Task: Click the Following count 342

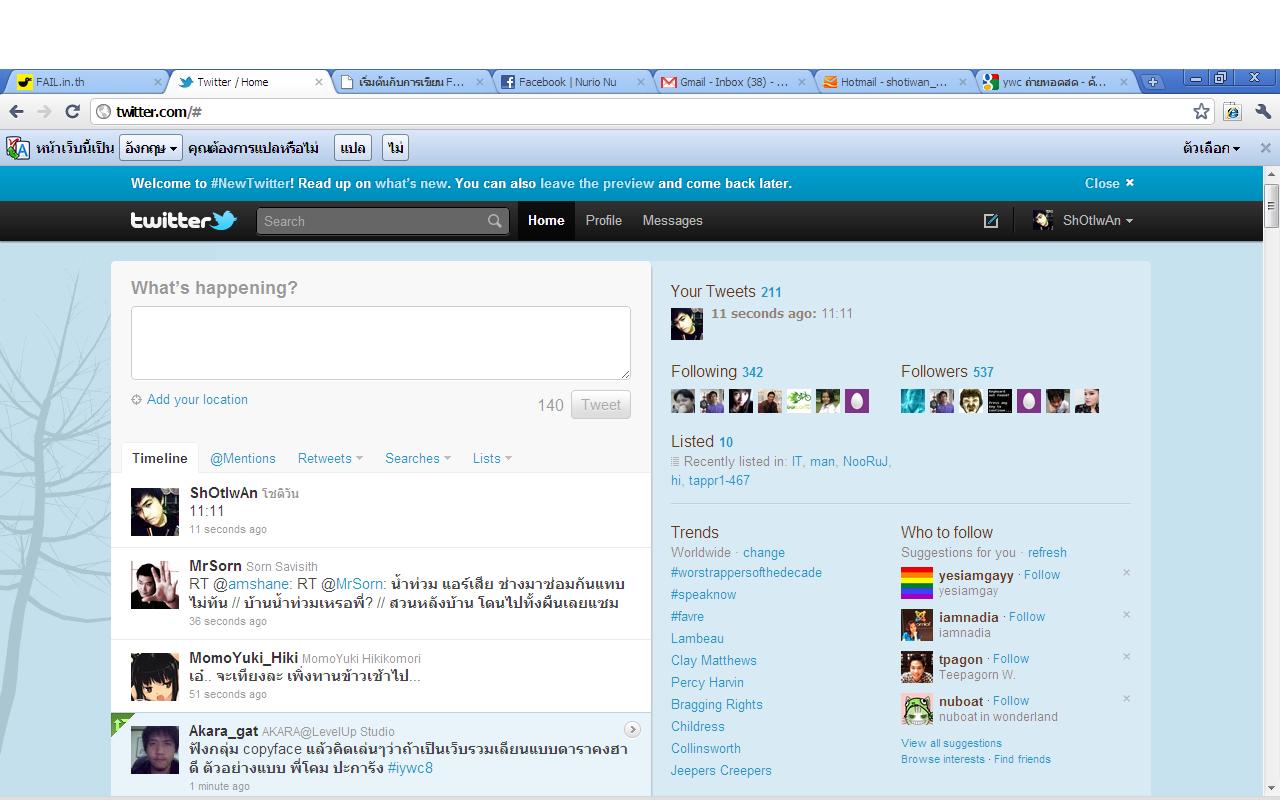Action: point(752,372)
